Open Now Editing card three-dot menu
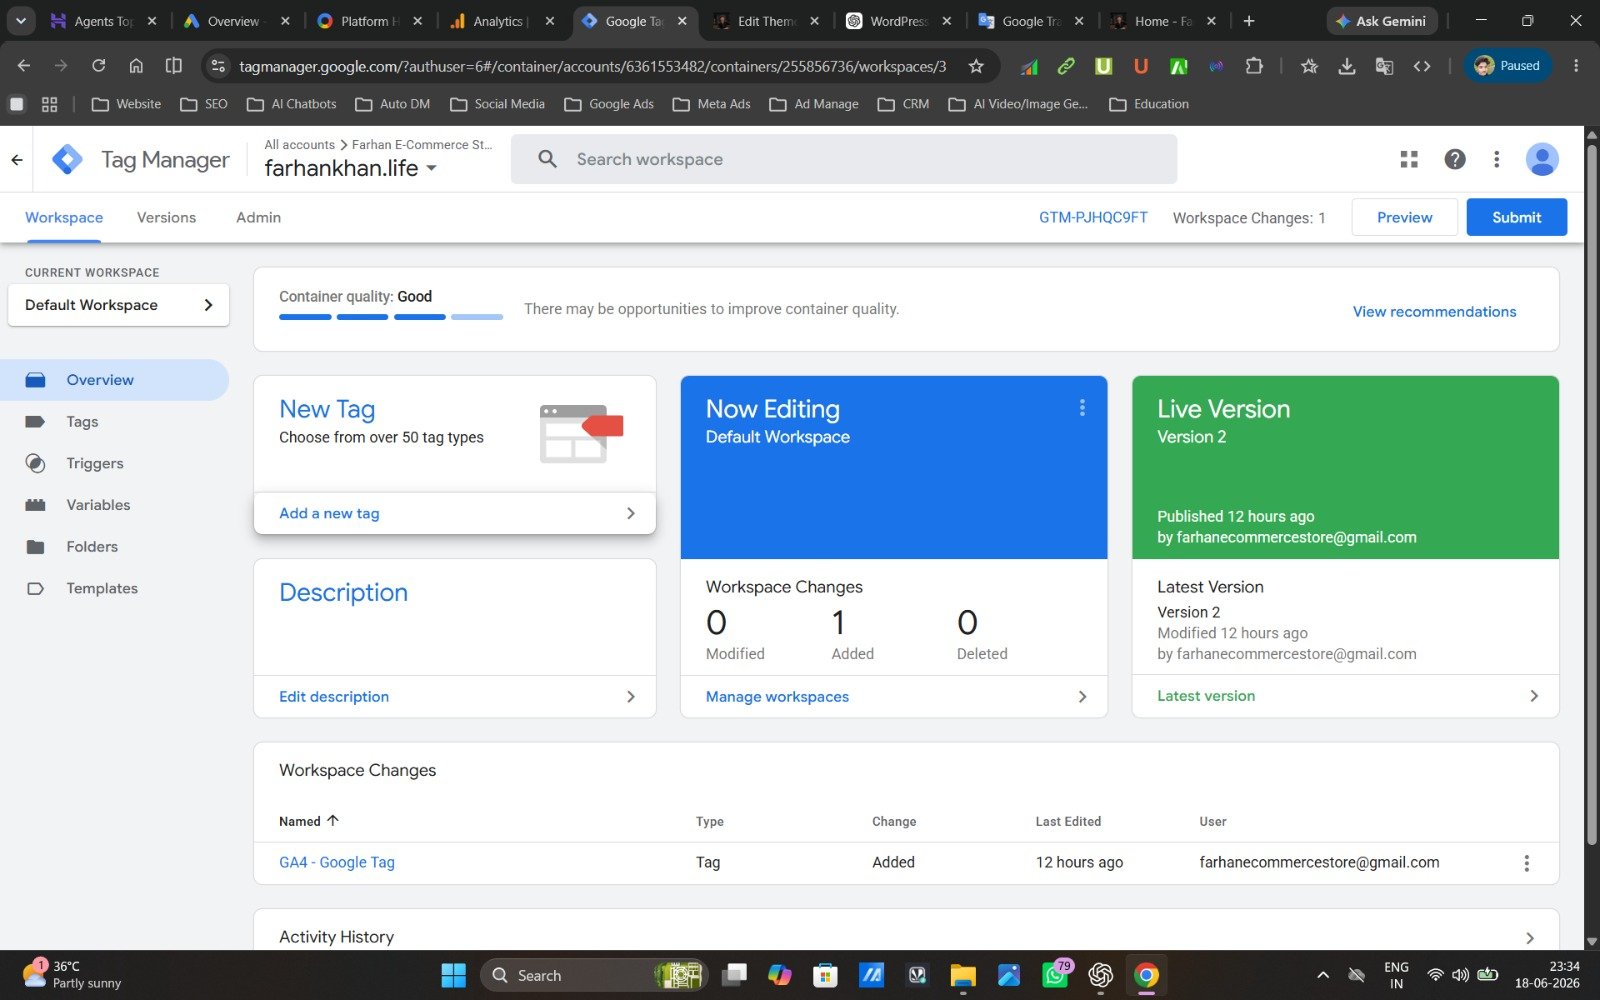 click(x=1082, y=408)
